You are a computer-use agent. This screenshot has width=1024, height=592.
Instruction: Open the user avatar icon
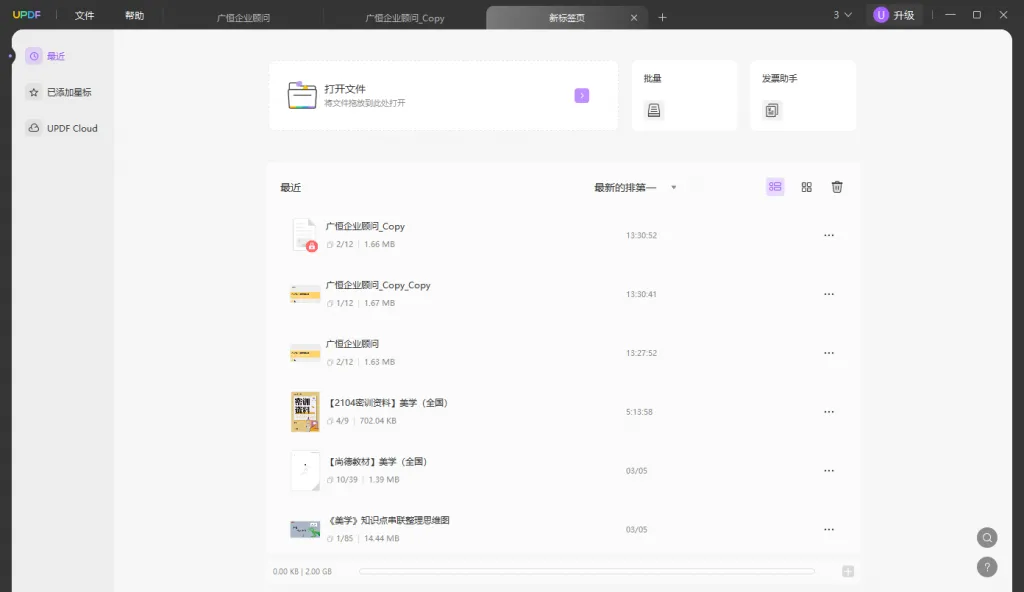[x=881, y=14]
